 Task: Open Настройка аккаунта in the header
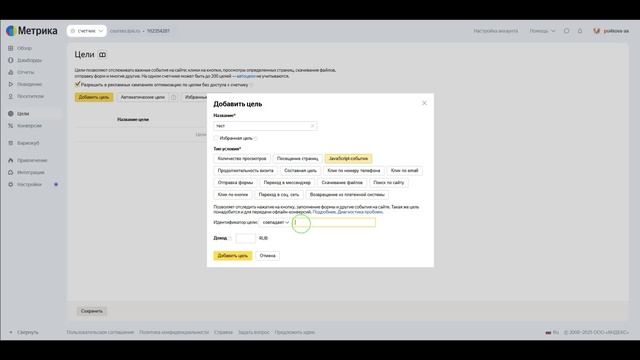tap(496, 31)
